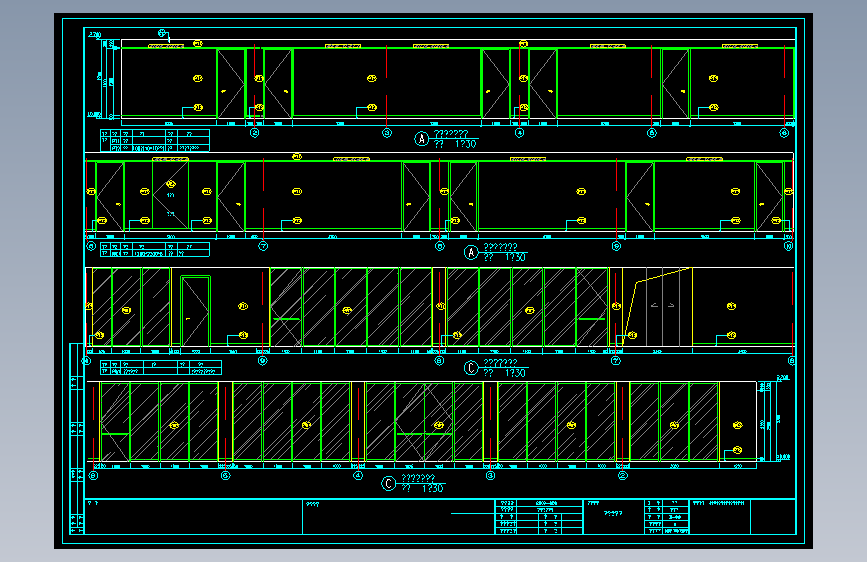Click the 2.700 level label at top left

pyautogui.click(x=95, y=34)
